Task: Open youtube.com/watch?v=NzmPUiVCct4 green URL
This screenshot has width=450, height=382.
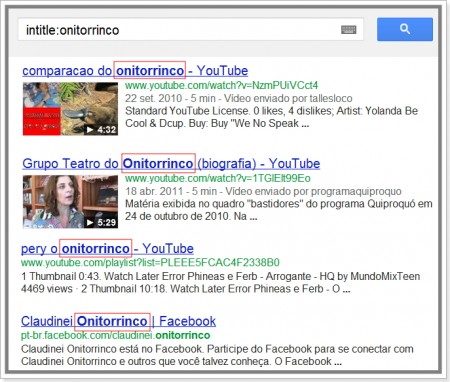Action: pos(221,85)
